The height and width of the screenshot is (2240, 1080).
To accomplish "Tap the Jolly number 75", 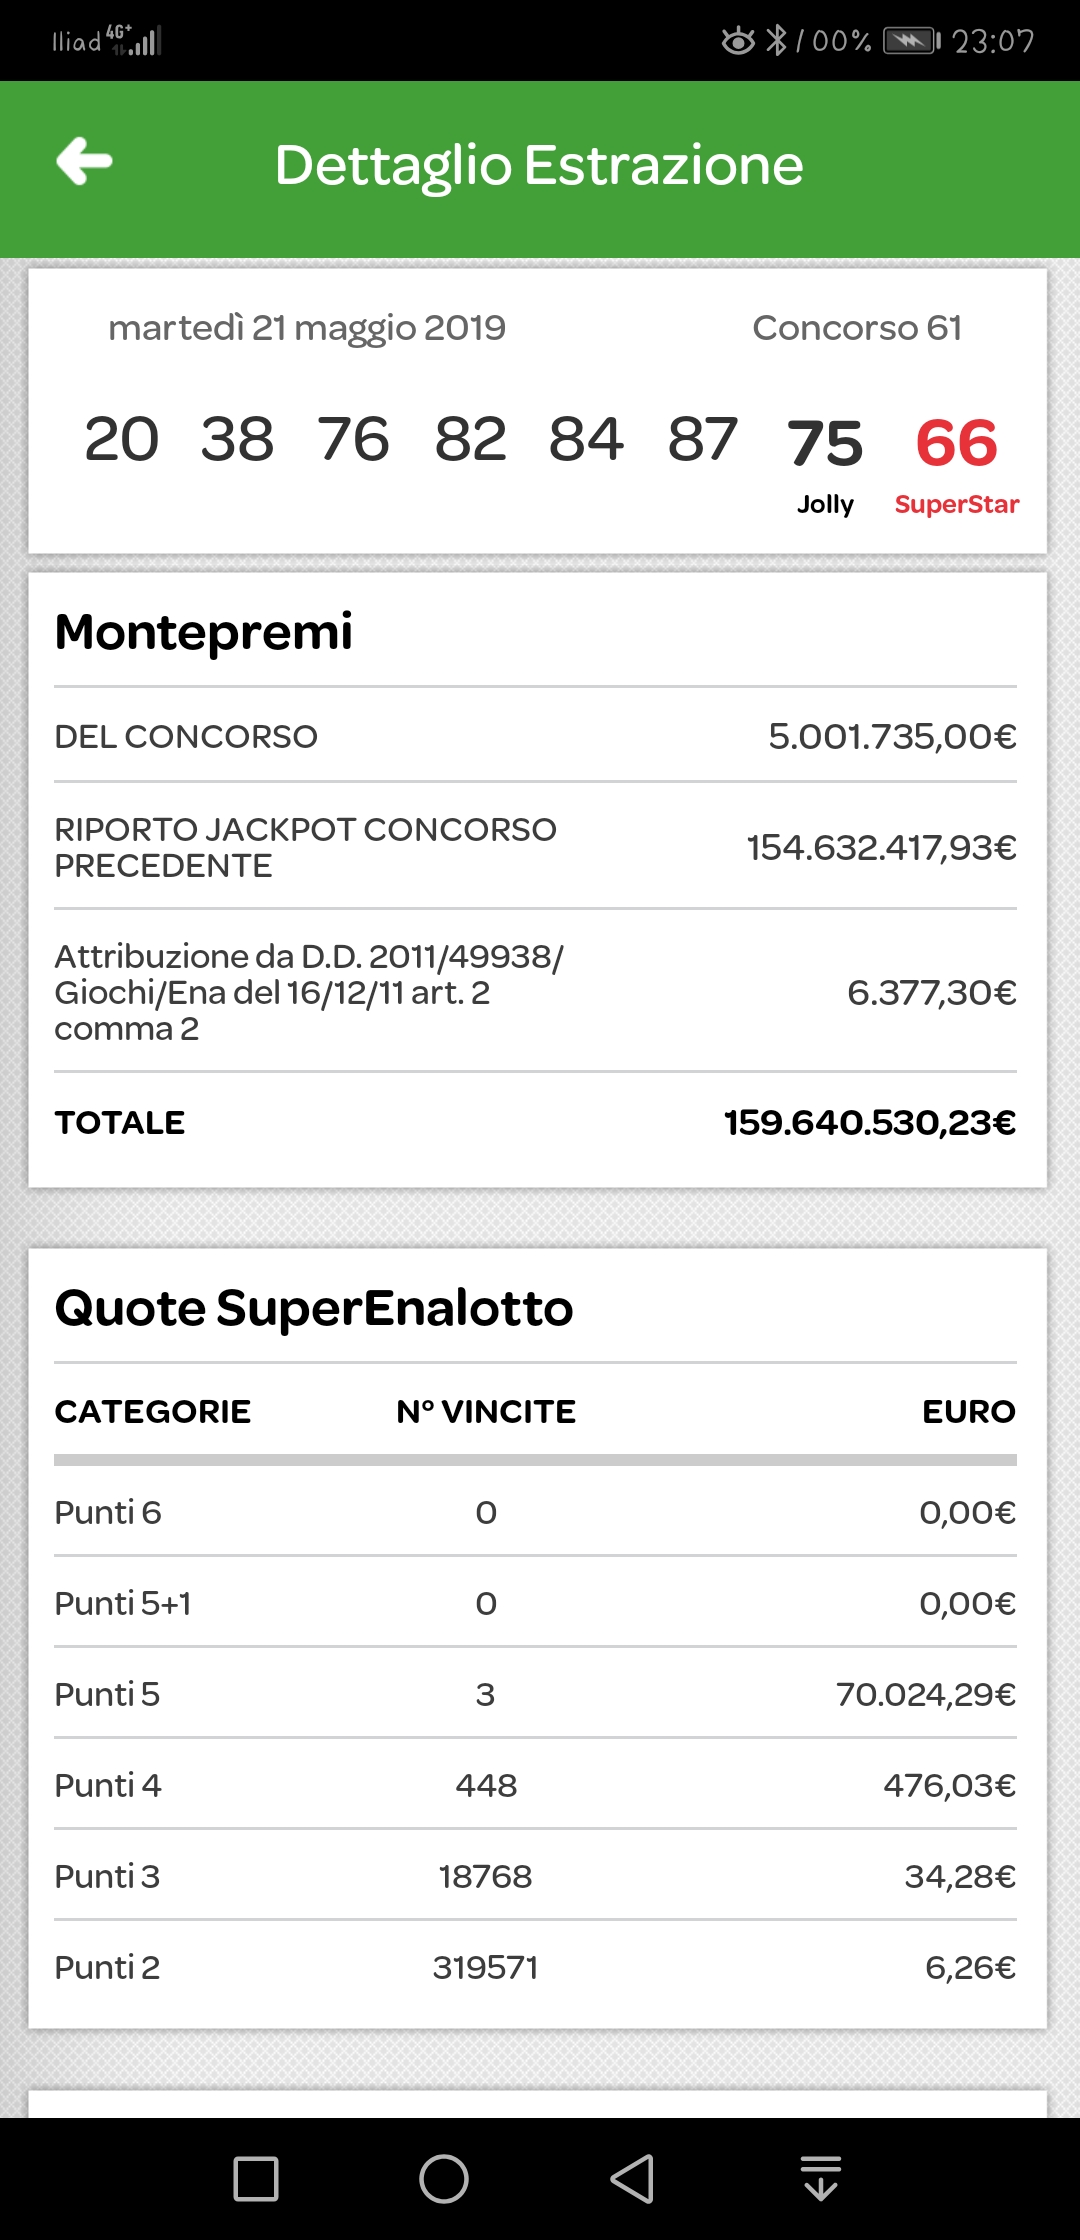I will click(x=825, y=443).
